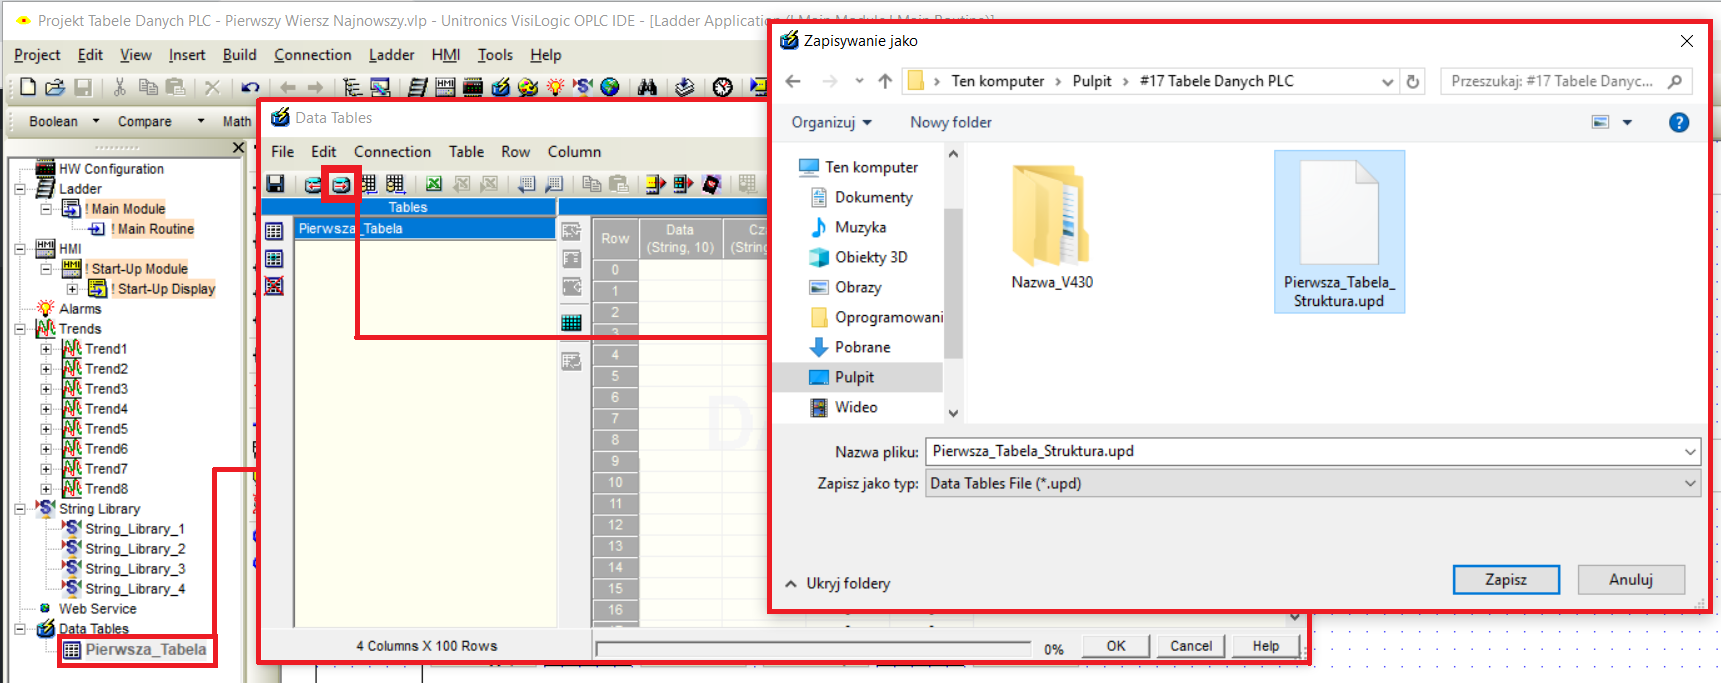Click the Zapisz button
The image size is (1721, 683).
click(x=1506, y=580)
